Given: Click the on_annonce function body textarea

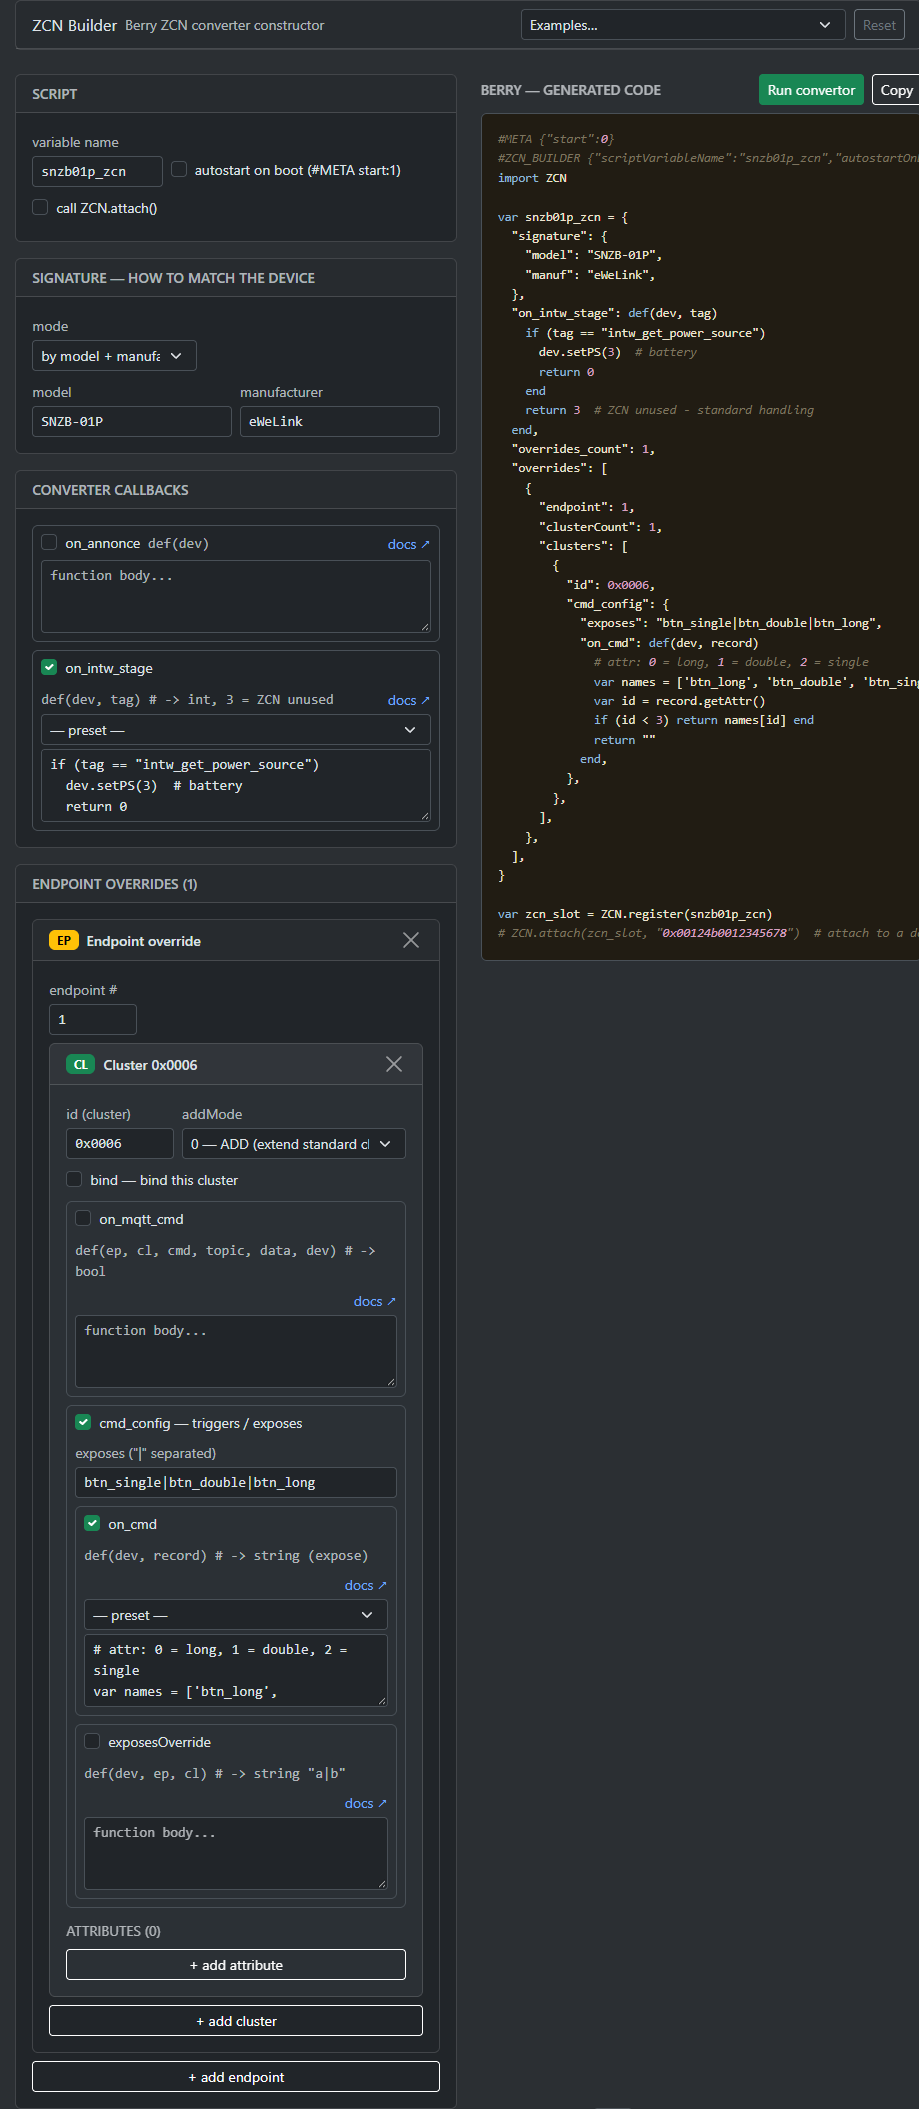Looking at the screenshot, I should [x=236, y=596].
